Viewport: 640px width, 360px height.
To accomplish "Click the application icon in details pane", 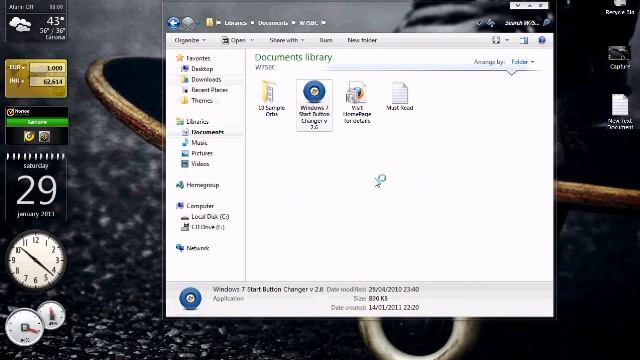I will click(190, 298).
